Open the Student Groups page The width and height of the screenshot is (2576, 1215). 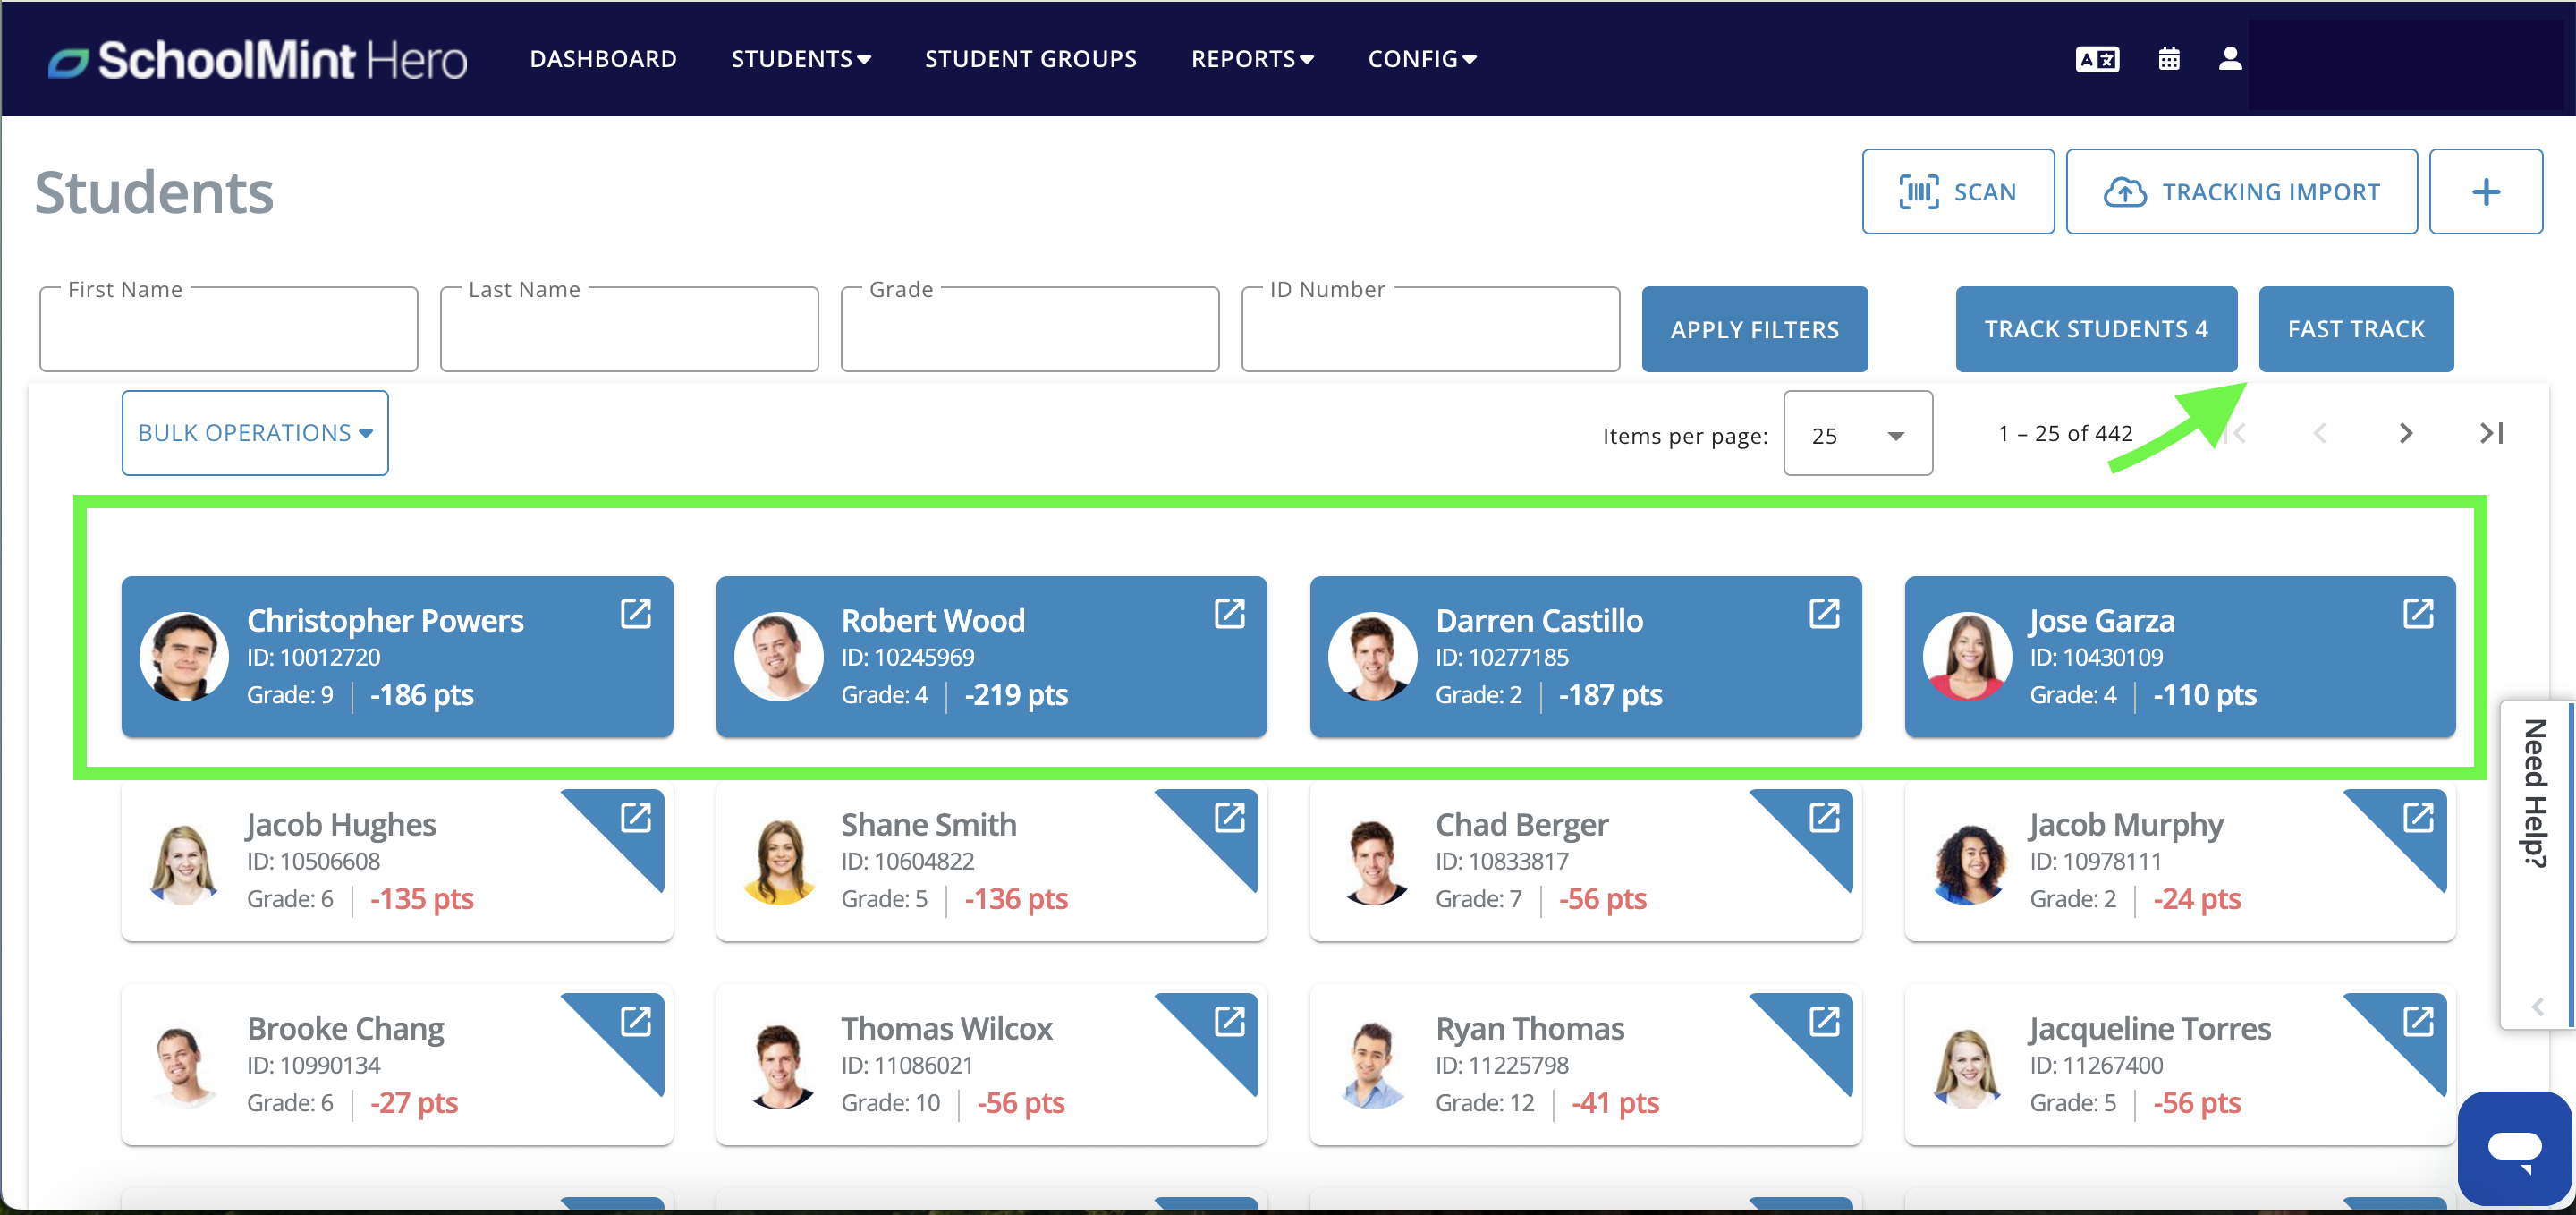coord(1030,59)
